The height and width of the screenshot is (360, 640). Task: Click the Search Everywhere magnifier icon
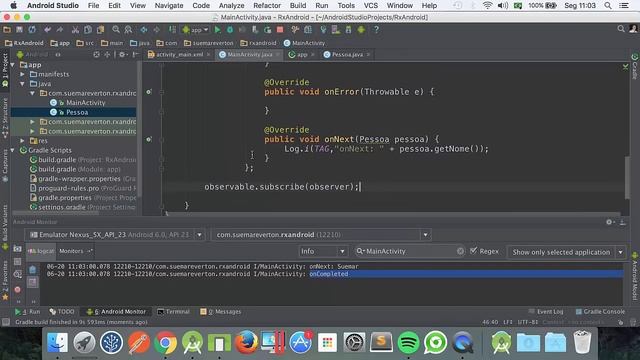621,29
